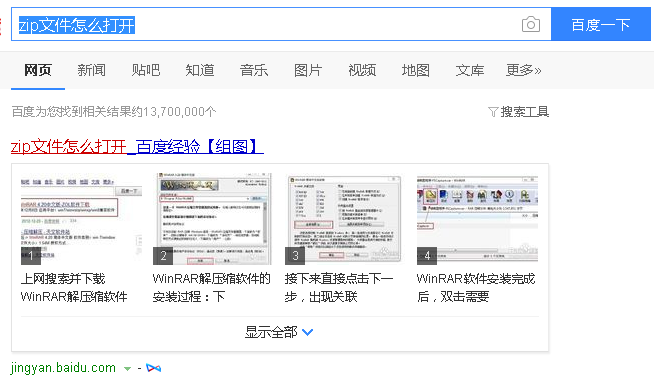Screen dimensions: 654x379
Task: Click the caption WinRAR解压缩软件的安装过程：下
Action: pos(212,287)
